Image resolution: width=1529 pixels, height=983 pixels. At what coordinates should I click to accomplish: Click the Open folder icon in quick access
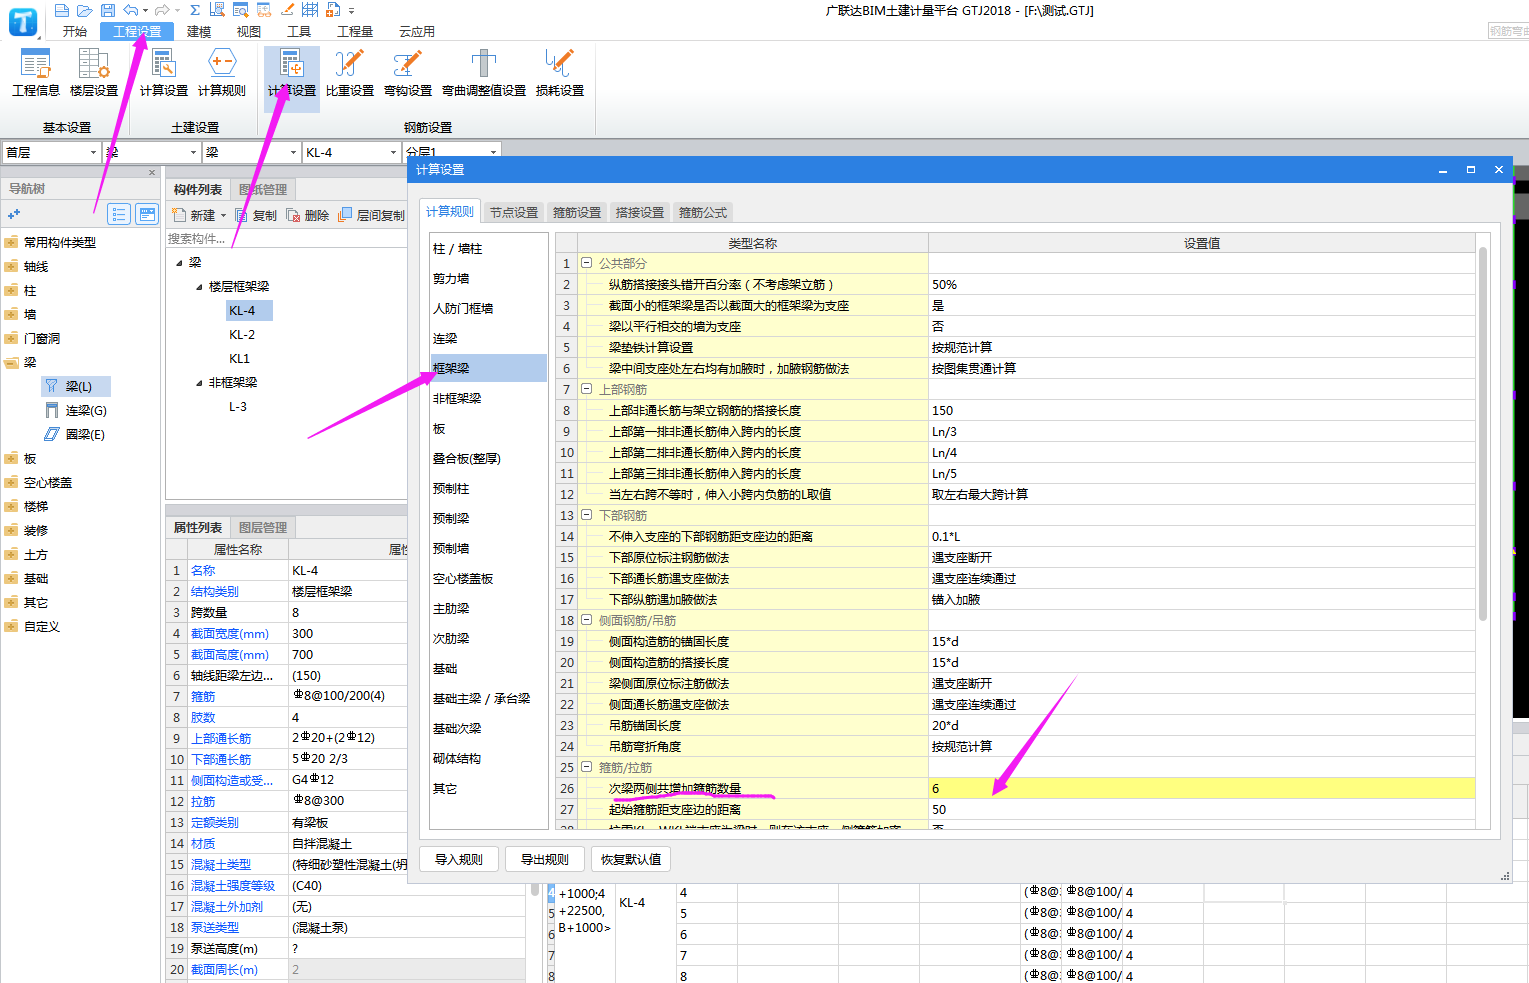pos(85,10)
